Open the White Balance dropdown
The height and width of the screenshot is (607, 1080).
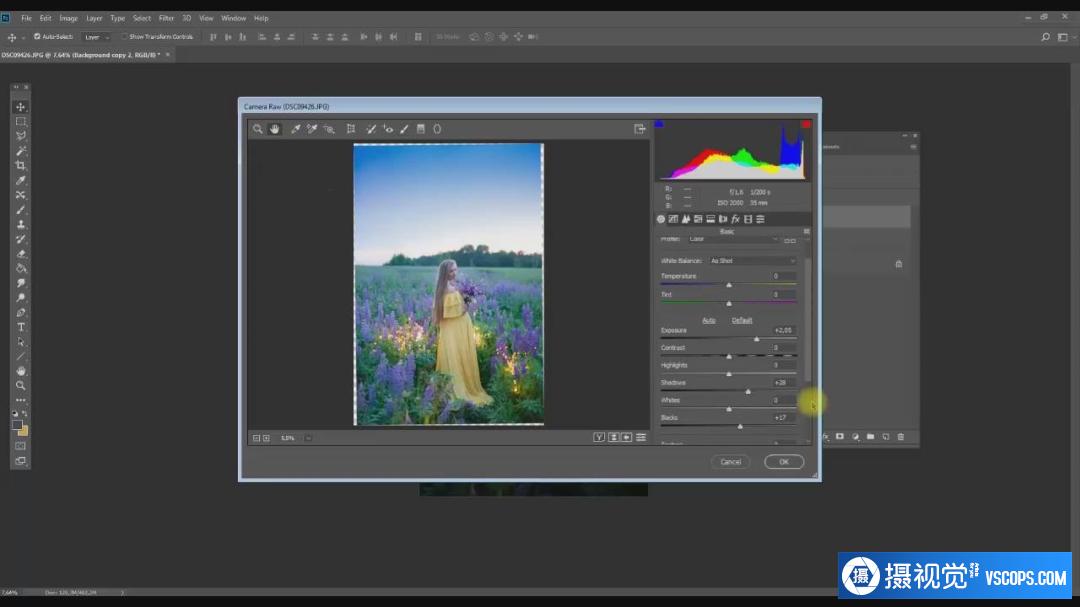tap(753, 260)
